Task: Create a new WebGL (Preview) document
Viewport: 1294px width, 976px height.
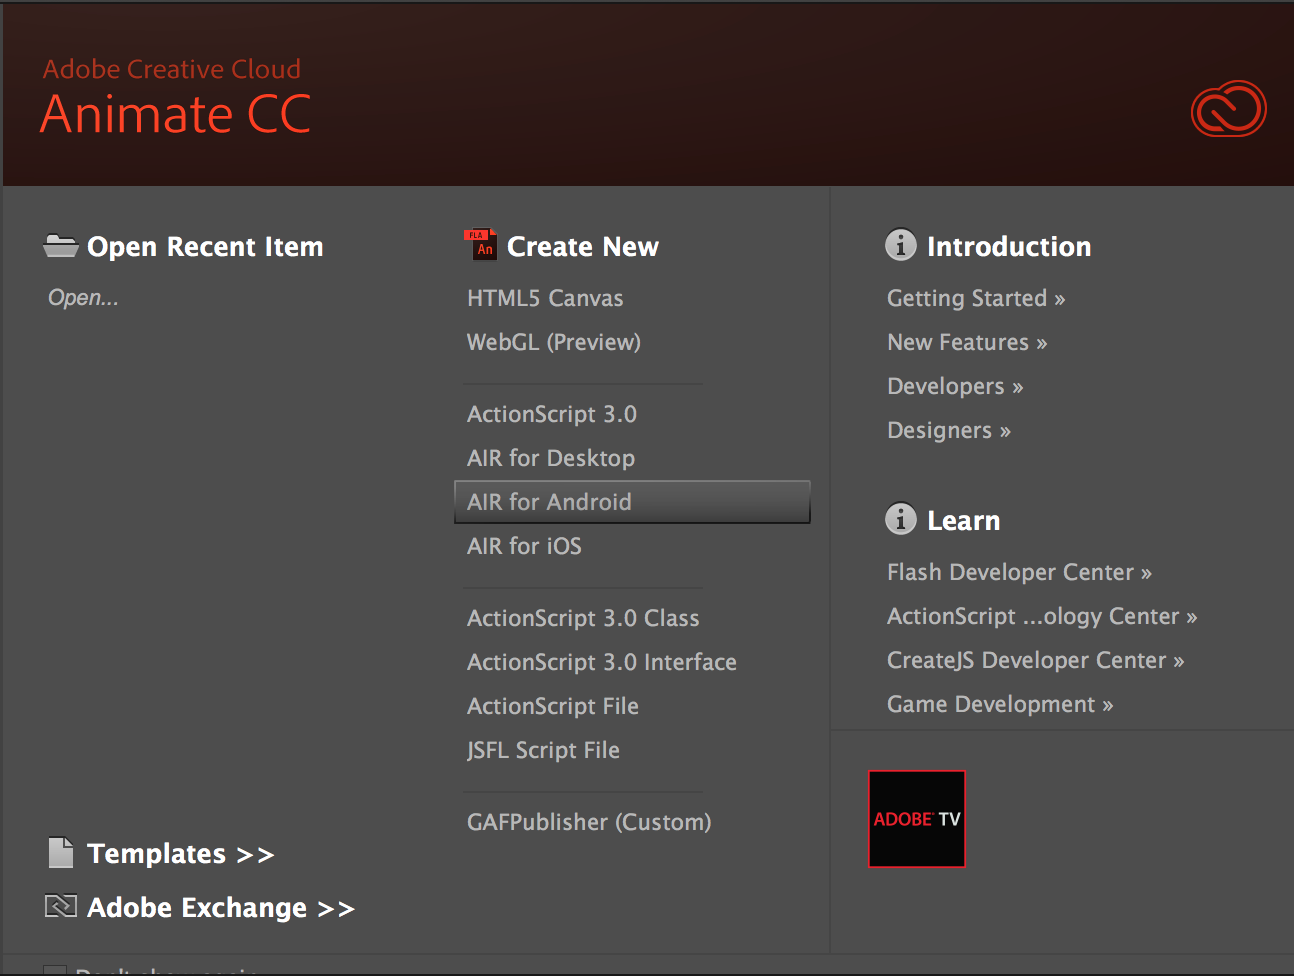Action: click(x=554, y=342)
